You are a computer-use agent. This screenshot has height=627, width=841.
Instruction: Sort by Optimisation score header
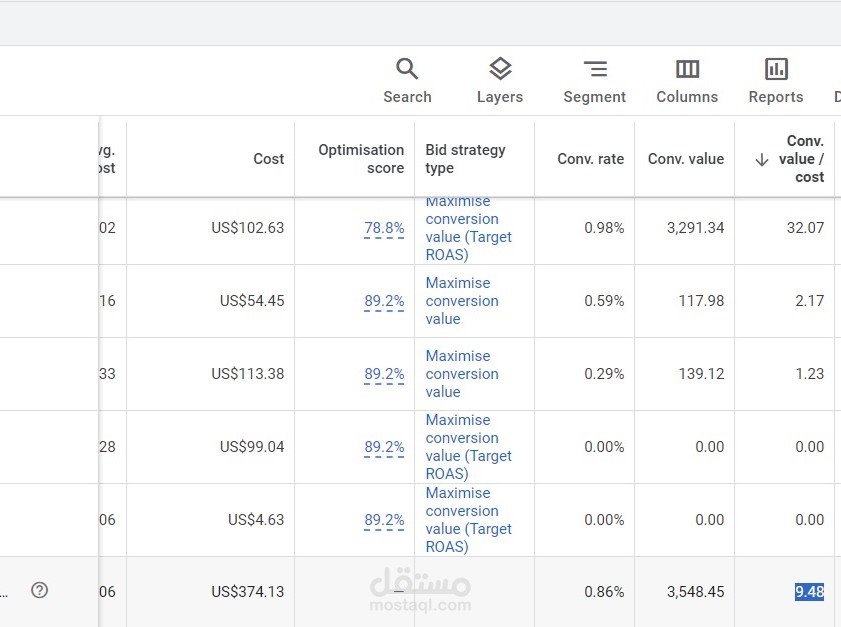pos(361,159)
